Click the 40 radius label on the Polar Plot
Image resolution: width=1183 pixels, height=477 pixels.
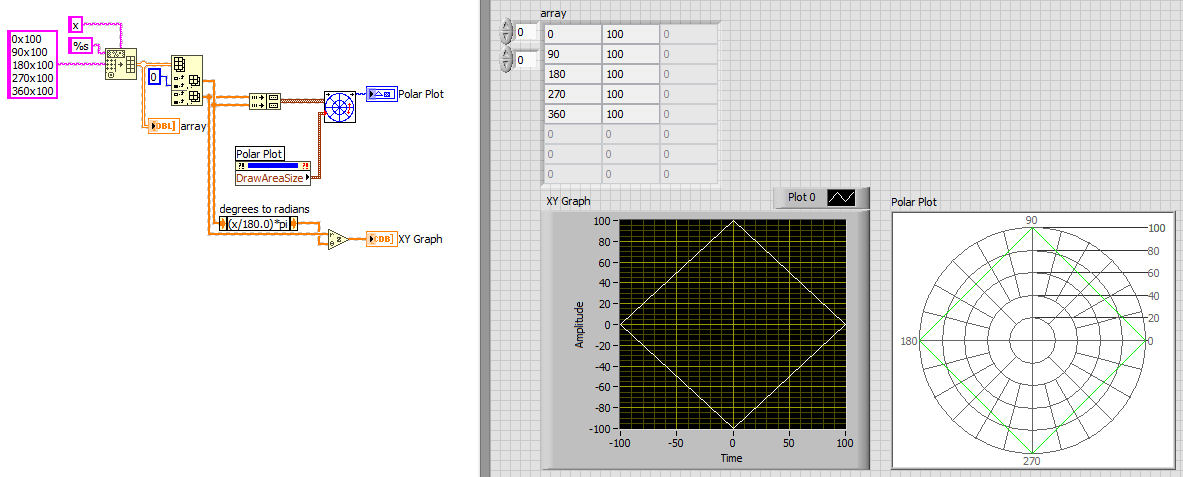(x=1153, y=294)
